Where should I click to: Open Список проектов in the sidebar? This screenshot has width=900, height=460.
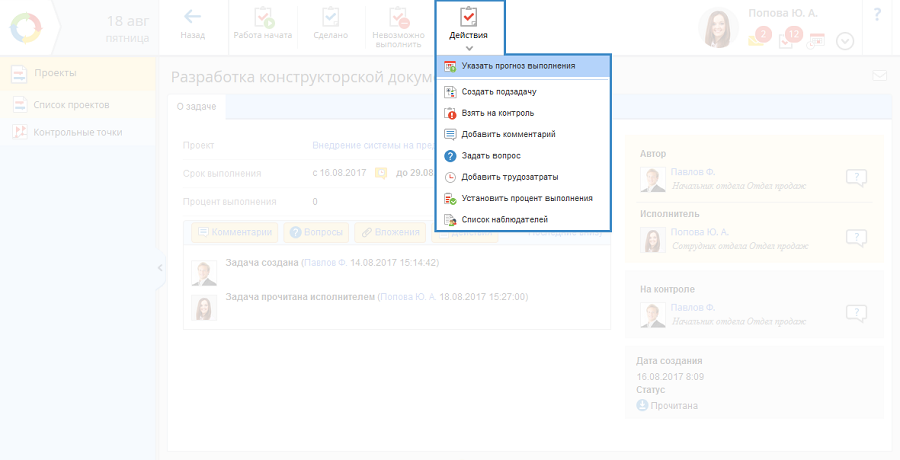[71, 104]
